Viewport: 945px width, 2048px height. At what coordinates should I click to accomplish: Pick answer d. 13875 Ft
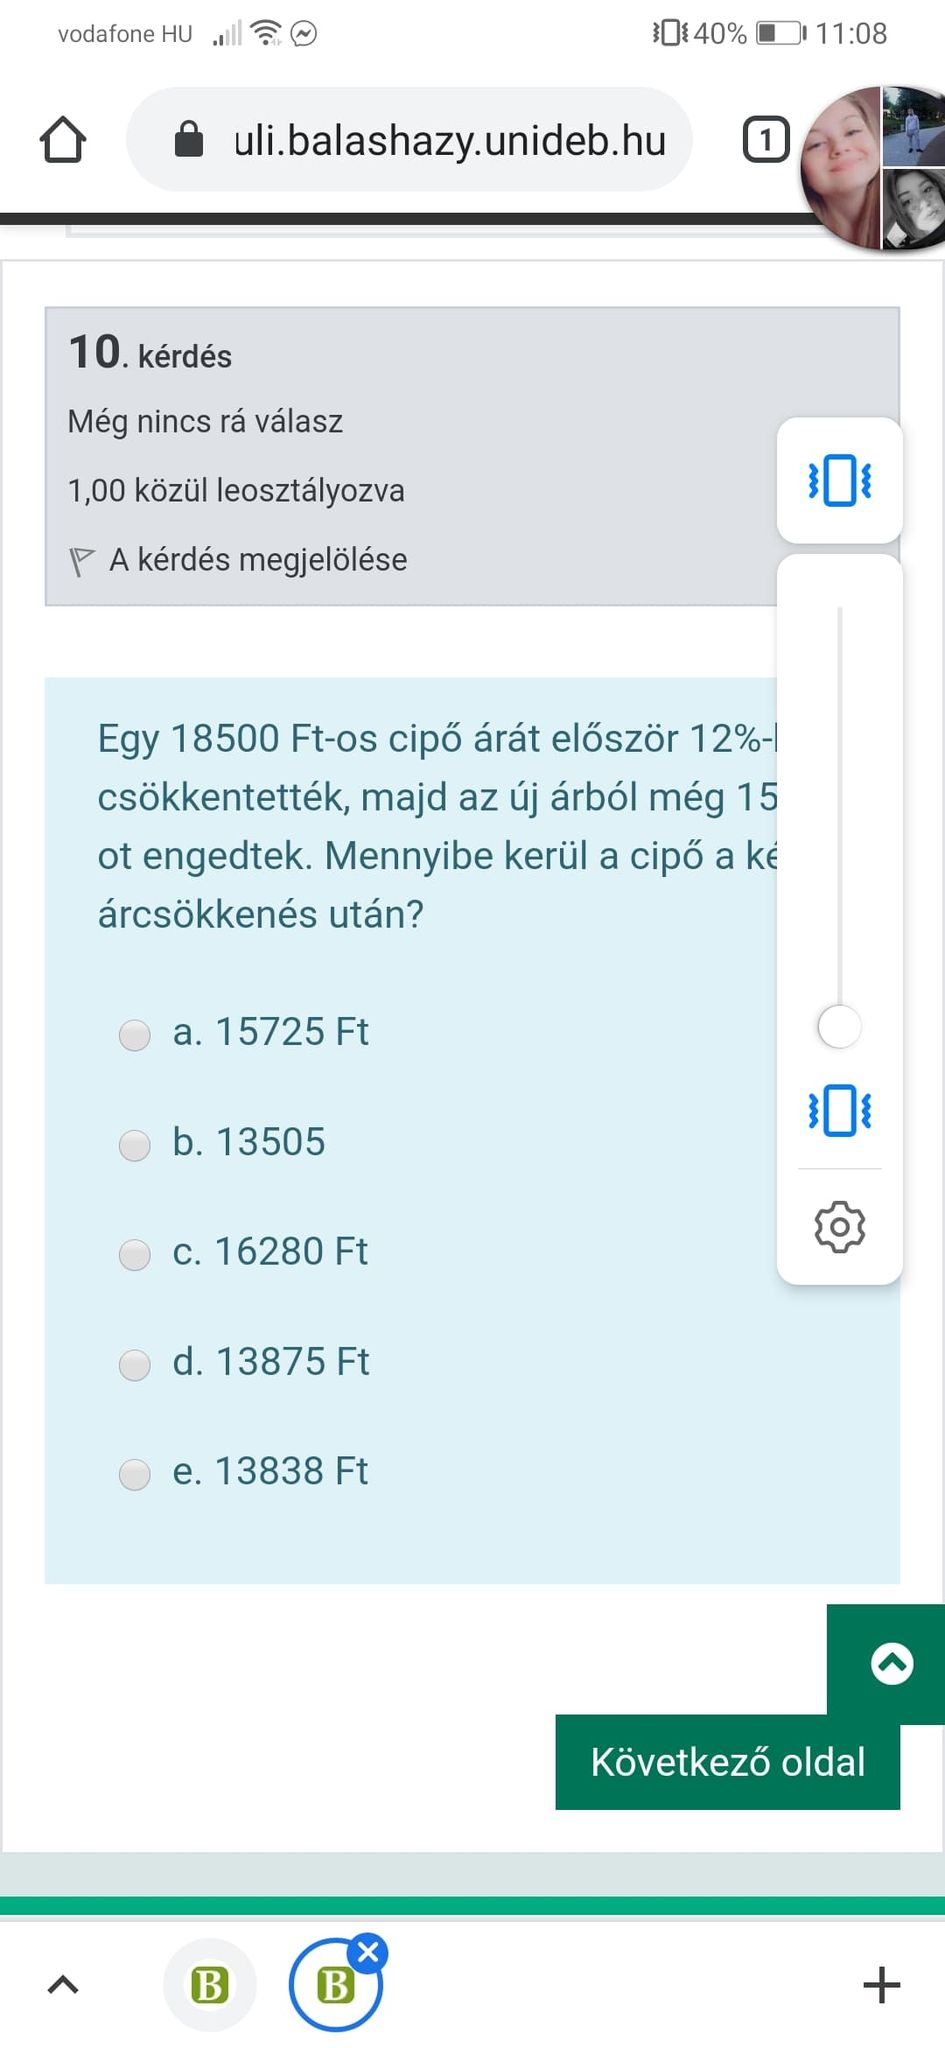coord(135,1364)
